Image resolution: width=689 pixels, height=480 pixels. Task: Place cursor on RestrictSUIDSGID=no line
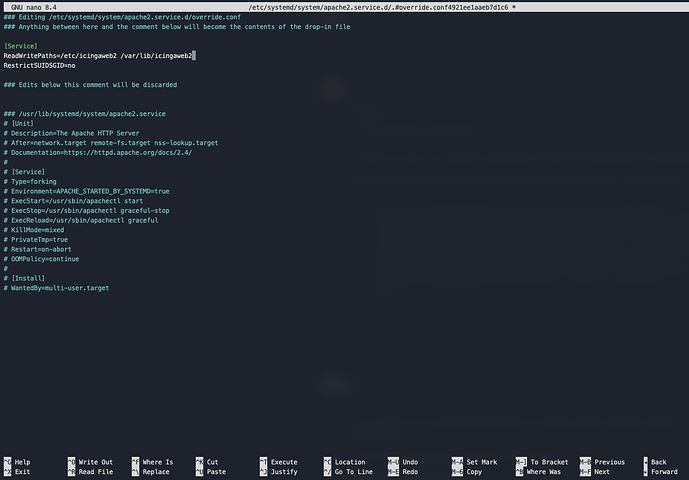tap(40, 65)
